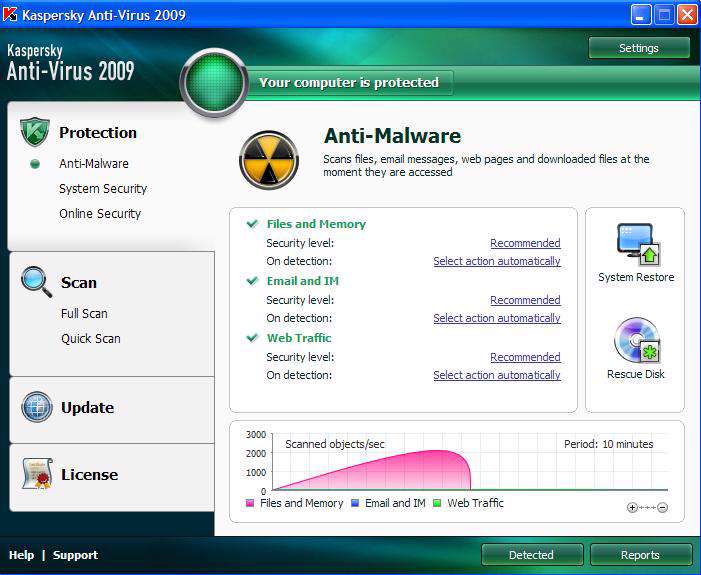
Task: Click the 'Period: 10 minutes' chart label
Action: tap(608, 444)
